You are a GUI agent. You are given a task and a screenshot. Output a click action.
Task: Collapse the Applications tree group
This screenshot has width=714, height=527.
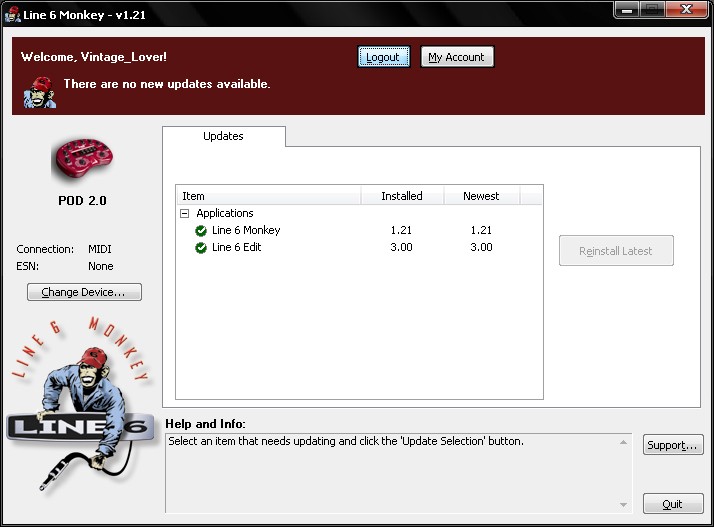pyautogui.click(x=184, y=213)
